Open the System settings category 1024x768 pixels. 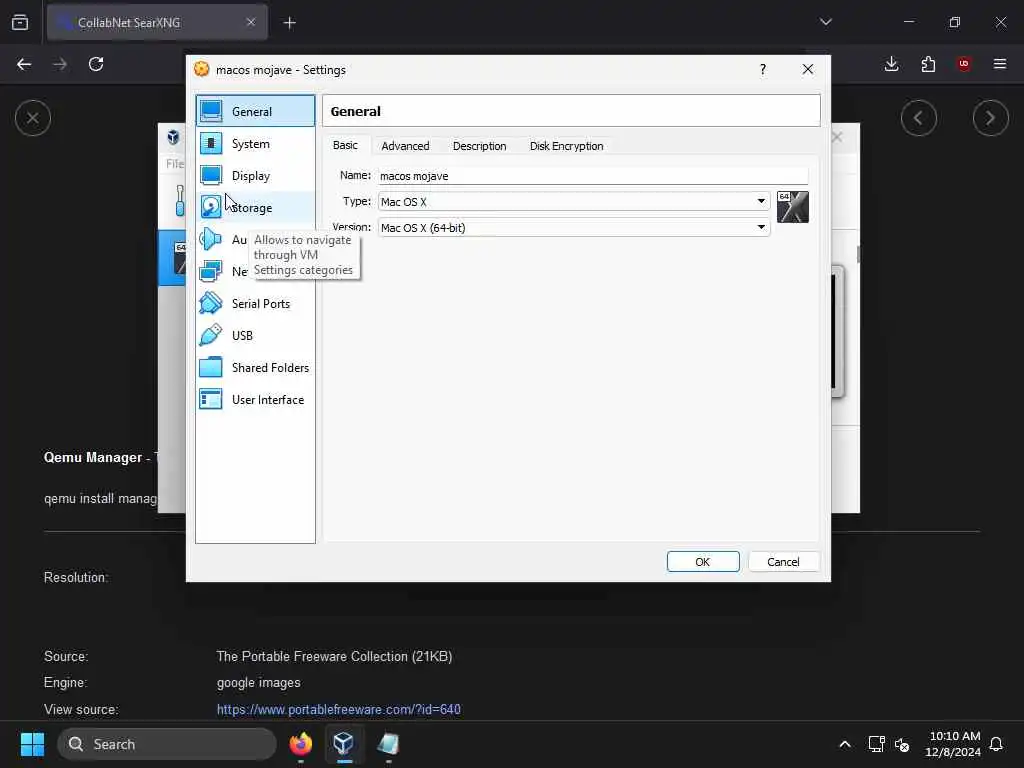[255, 144]
